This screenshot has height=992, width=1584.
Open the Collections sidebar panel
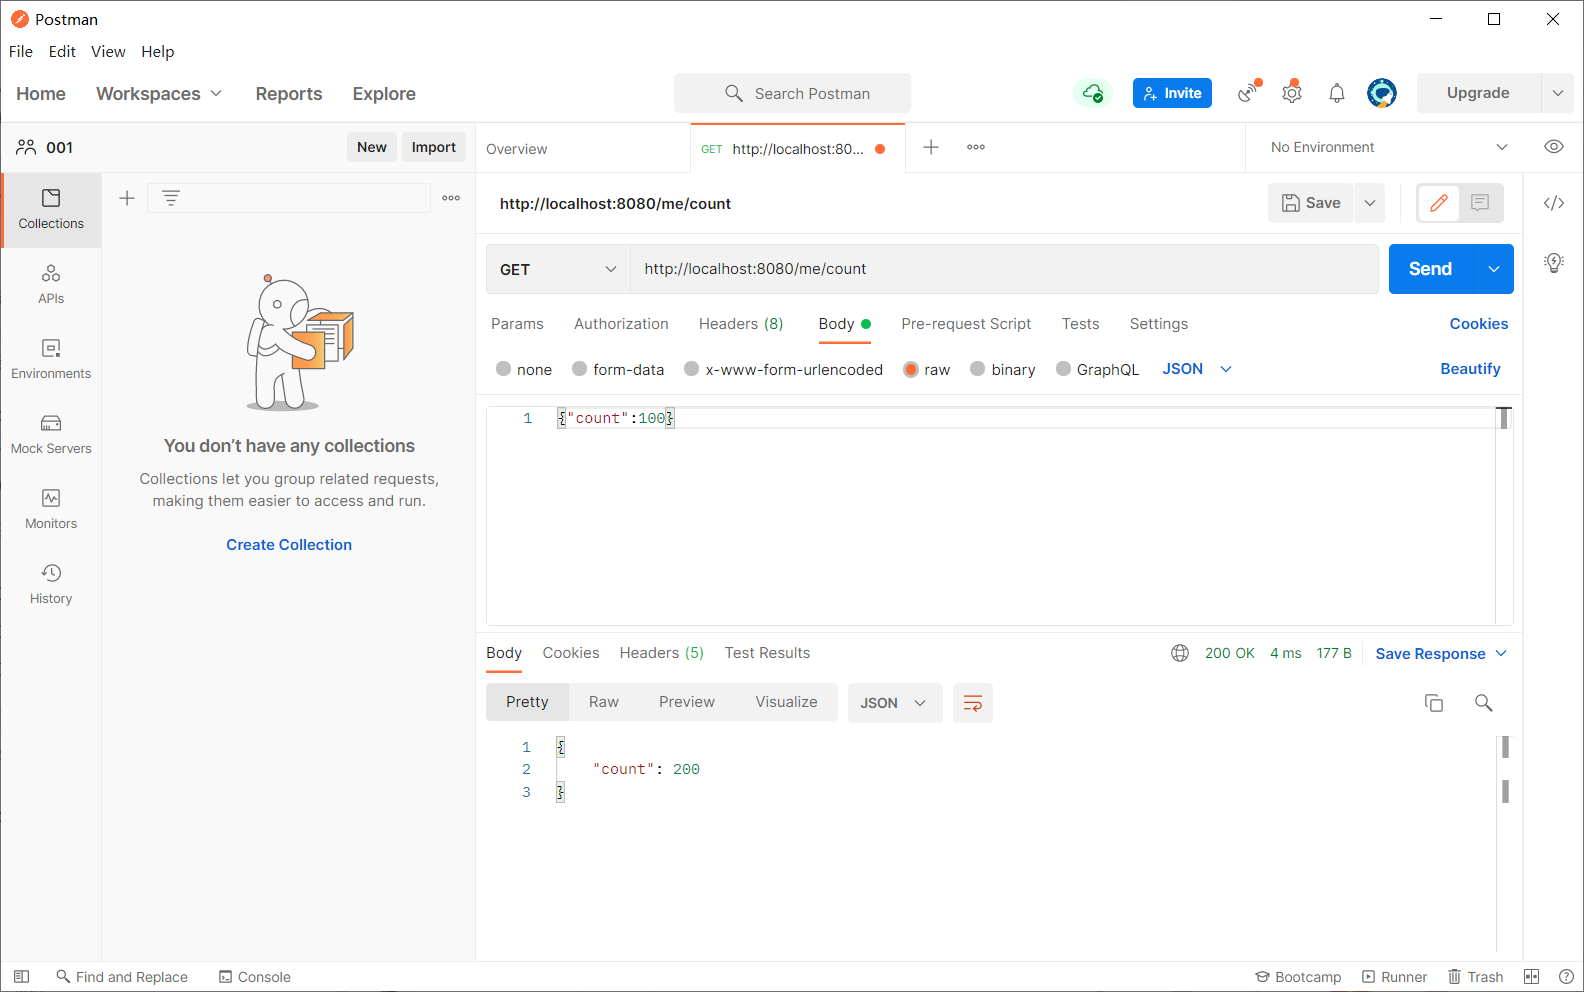pos(51,210)
